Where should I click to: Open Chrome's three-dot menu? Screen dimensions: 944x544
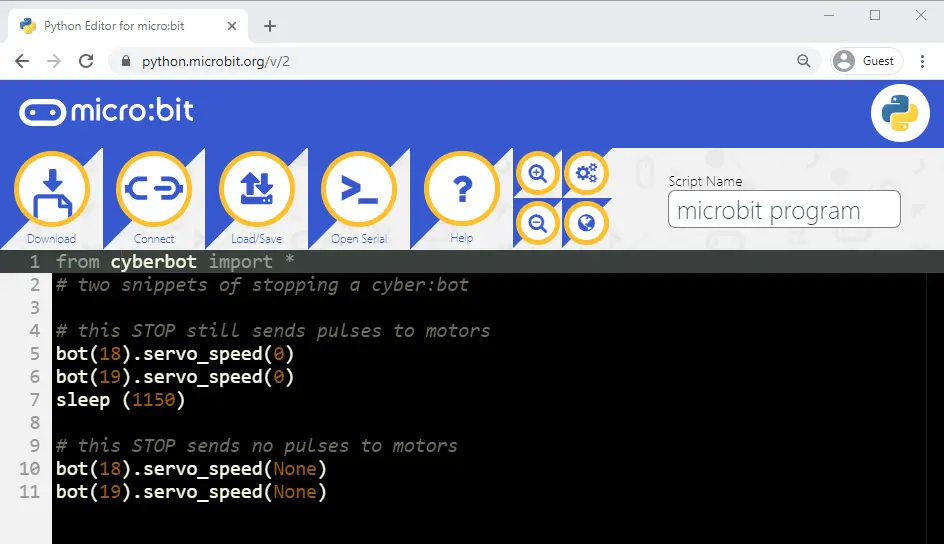pyautogui.click(x=922, y=61)
